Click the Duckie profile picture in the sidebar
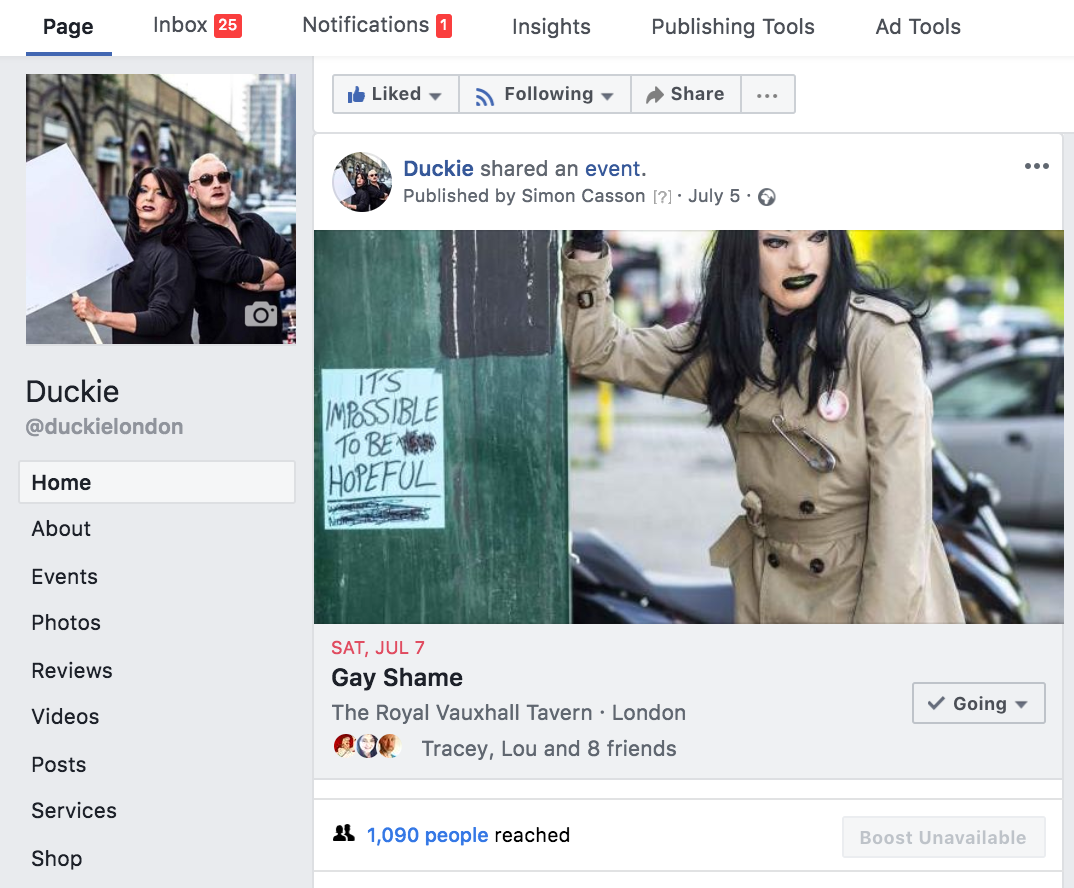 [161, 209]
